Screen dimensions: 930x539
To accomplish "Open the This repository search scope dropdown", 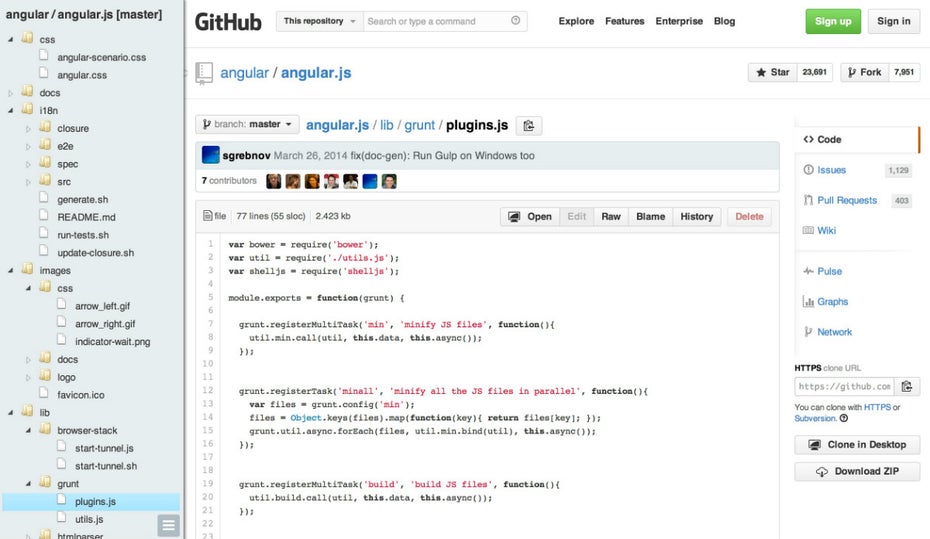I will pyautogui.click(x=320, y=21).
